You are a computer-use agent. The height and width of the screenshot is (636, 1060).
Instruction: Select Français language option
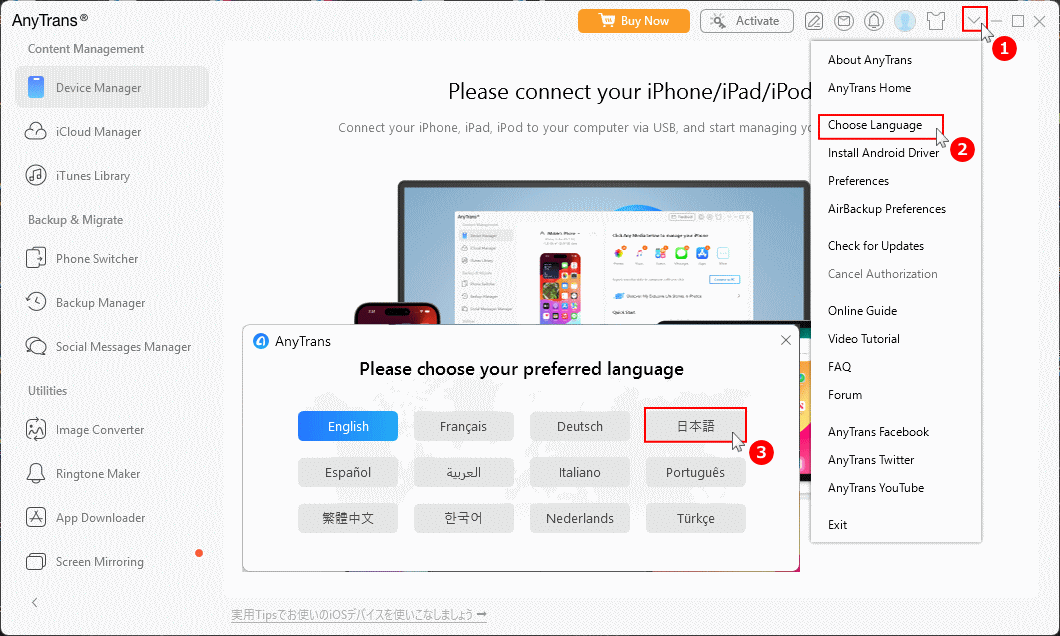tap(464, 426)
